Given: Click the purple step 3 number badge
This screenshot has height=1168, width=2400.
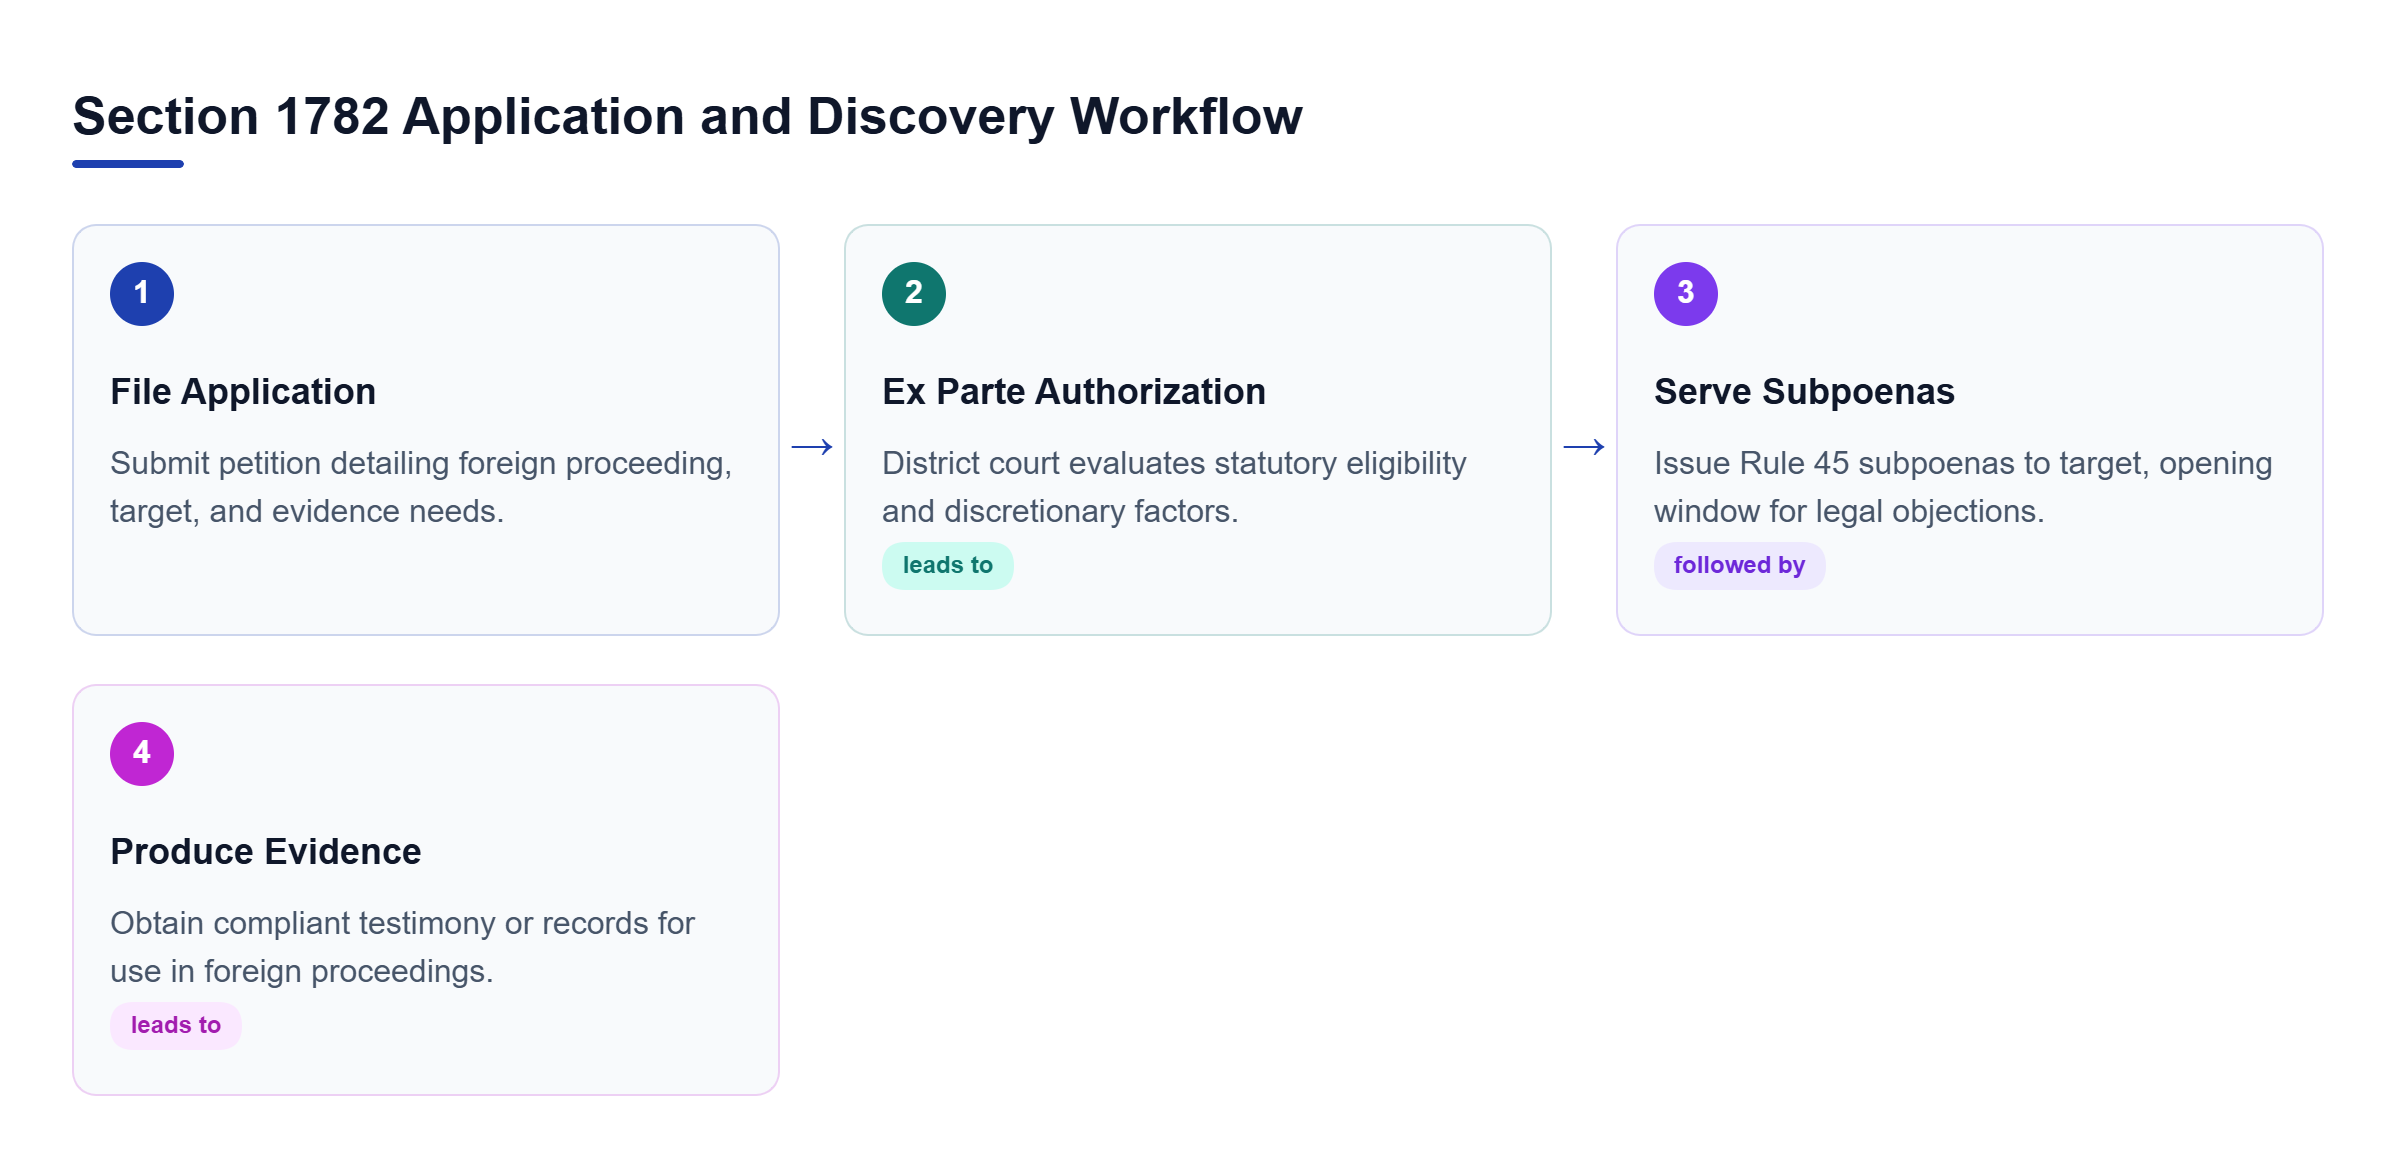Looking at the screenshot, I should [x=1686, y=294].
